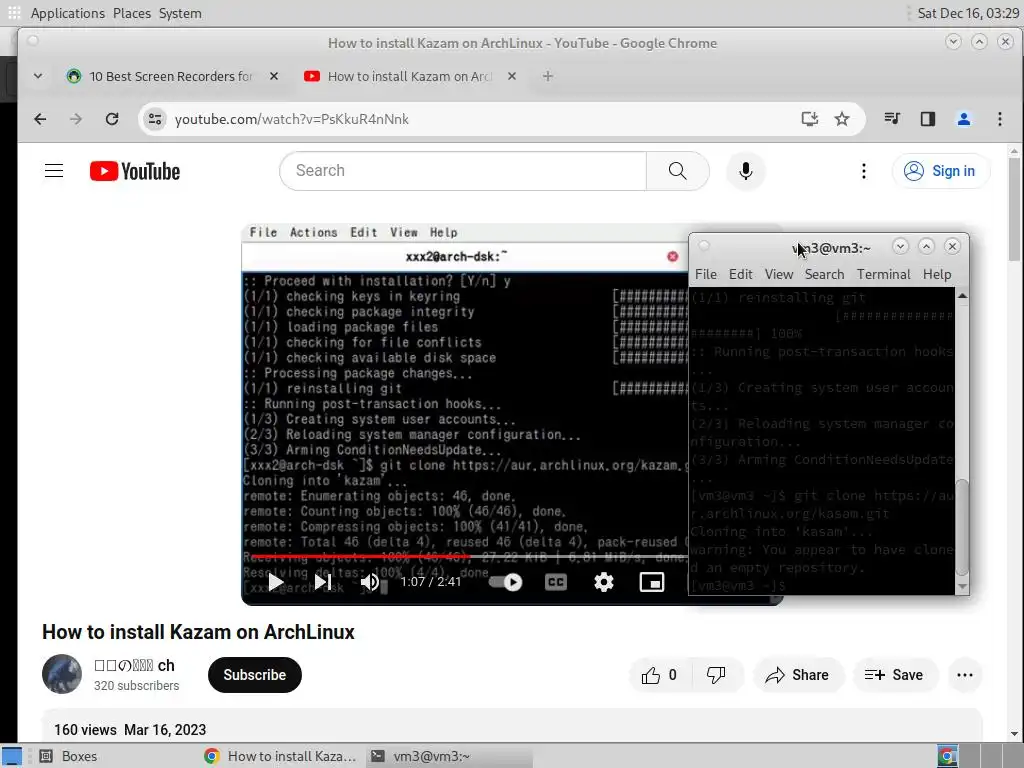The image size is (1024, 768).
Task: Click the terminal scrollbar up arrow
Action: [962, 296]
